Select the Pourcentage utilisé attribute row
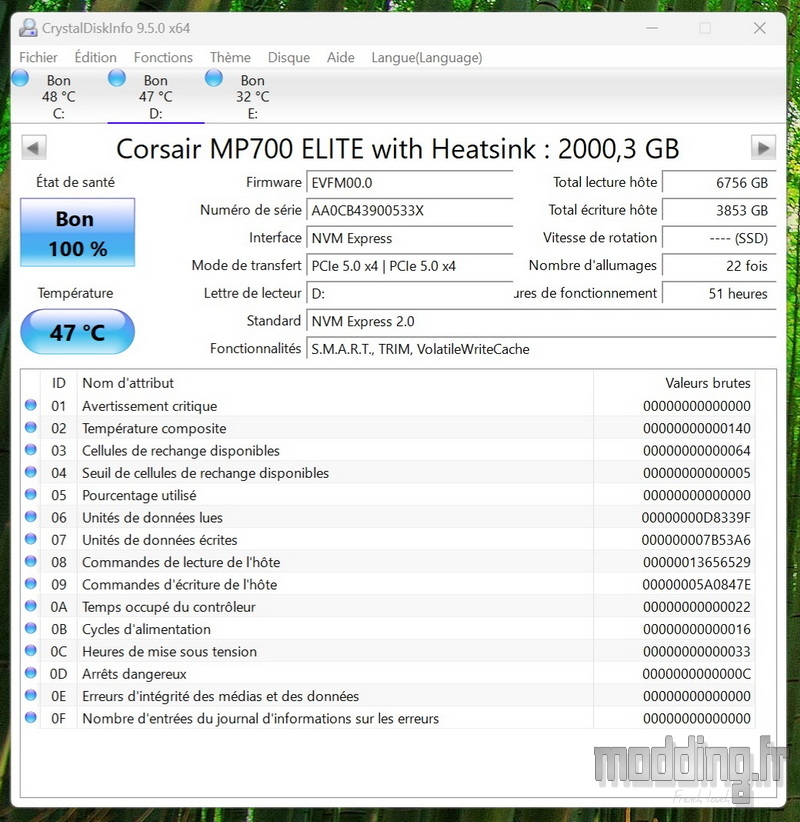800x822 pixels. [388, 495]
